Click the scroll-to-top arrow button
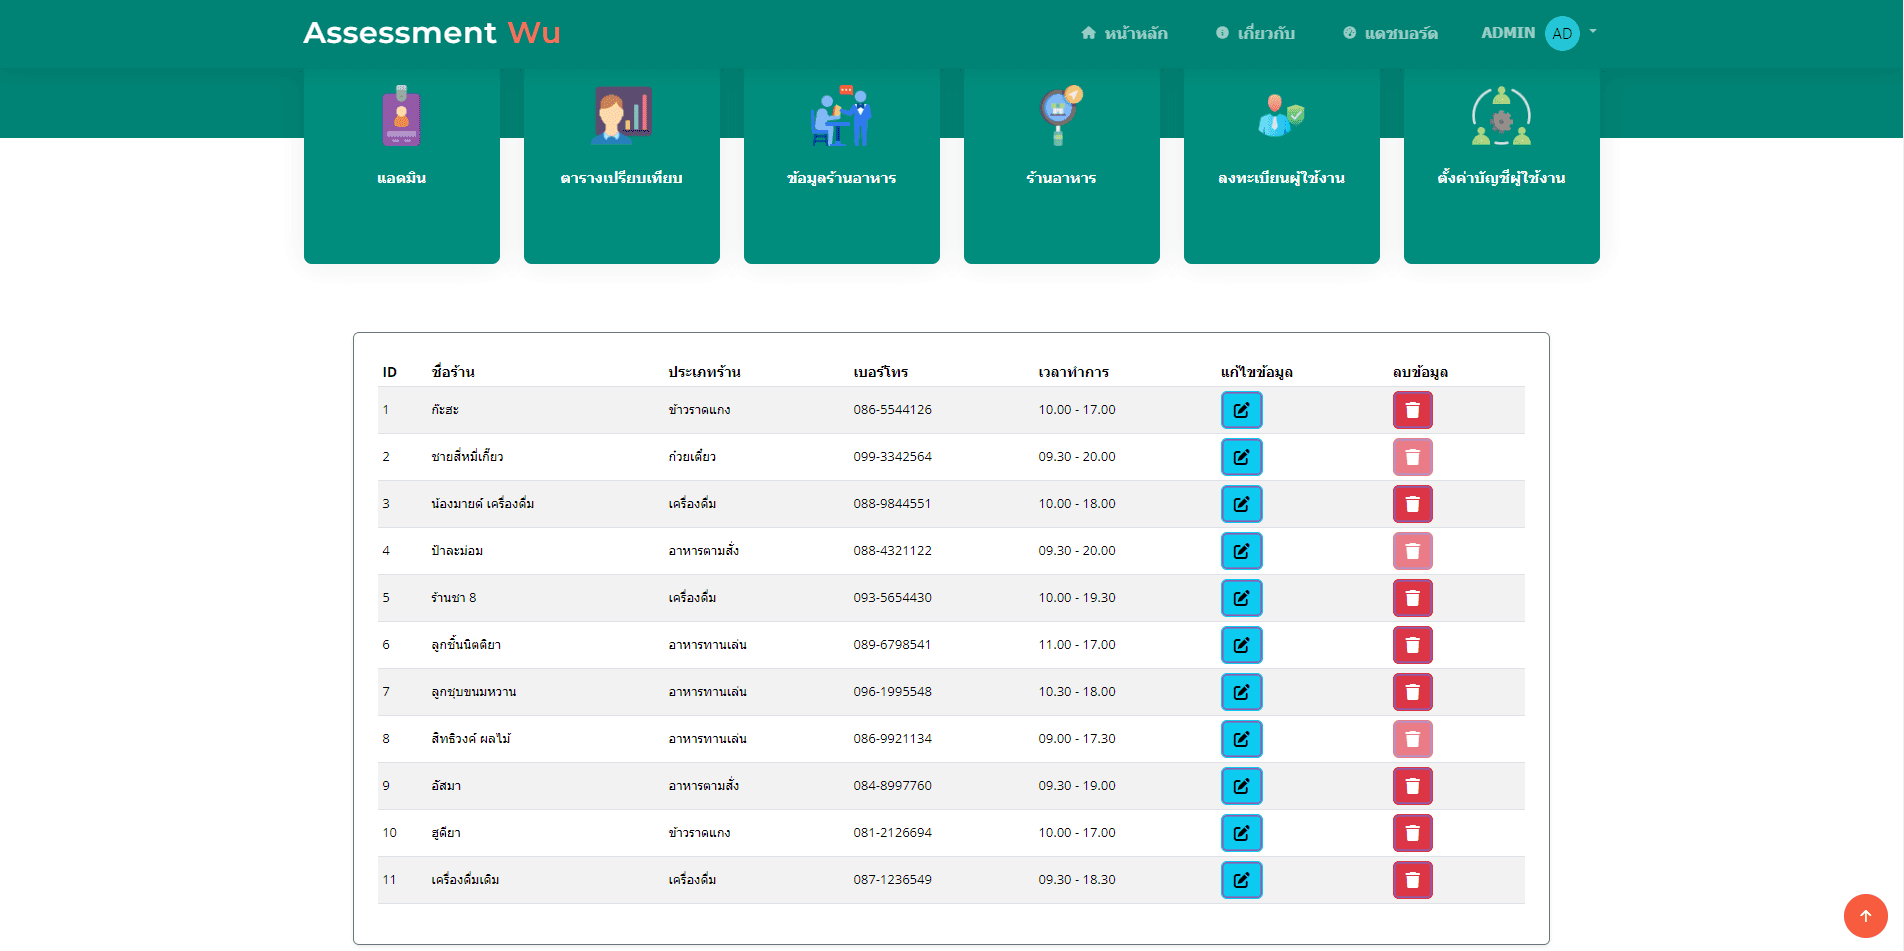Image resolution: width=1904 pixels, height=951 pixels. click(x=1865, y=915)
